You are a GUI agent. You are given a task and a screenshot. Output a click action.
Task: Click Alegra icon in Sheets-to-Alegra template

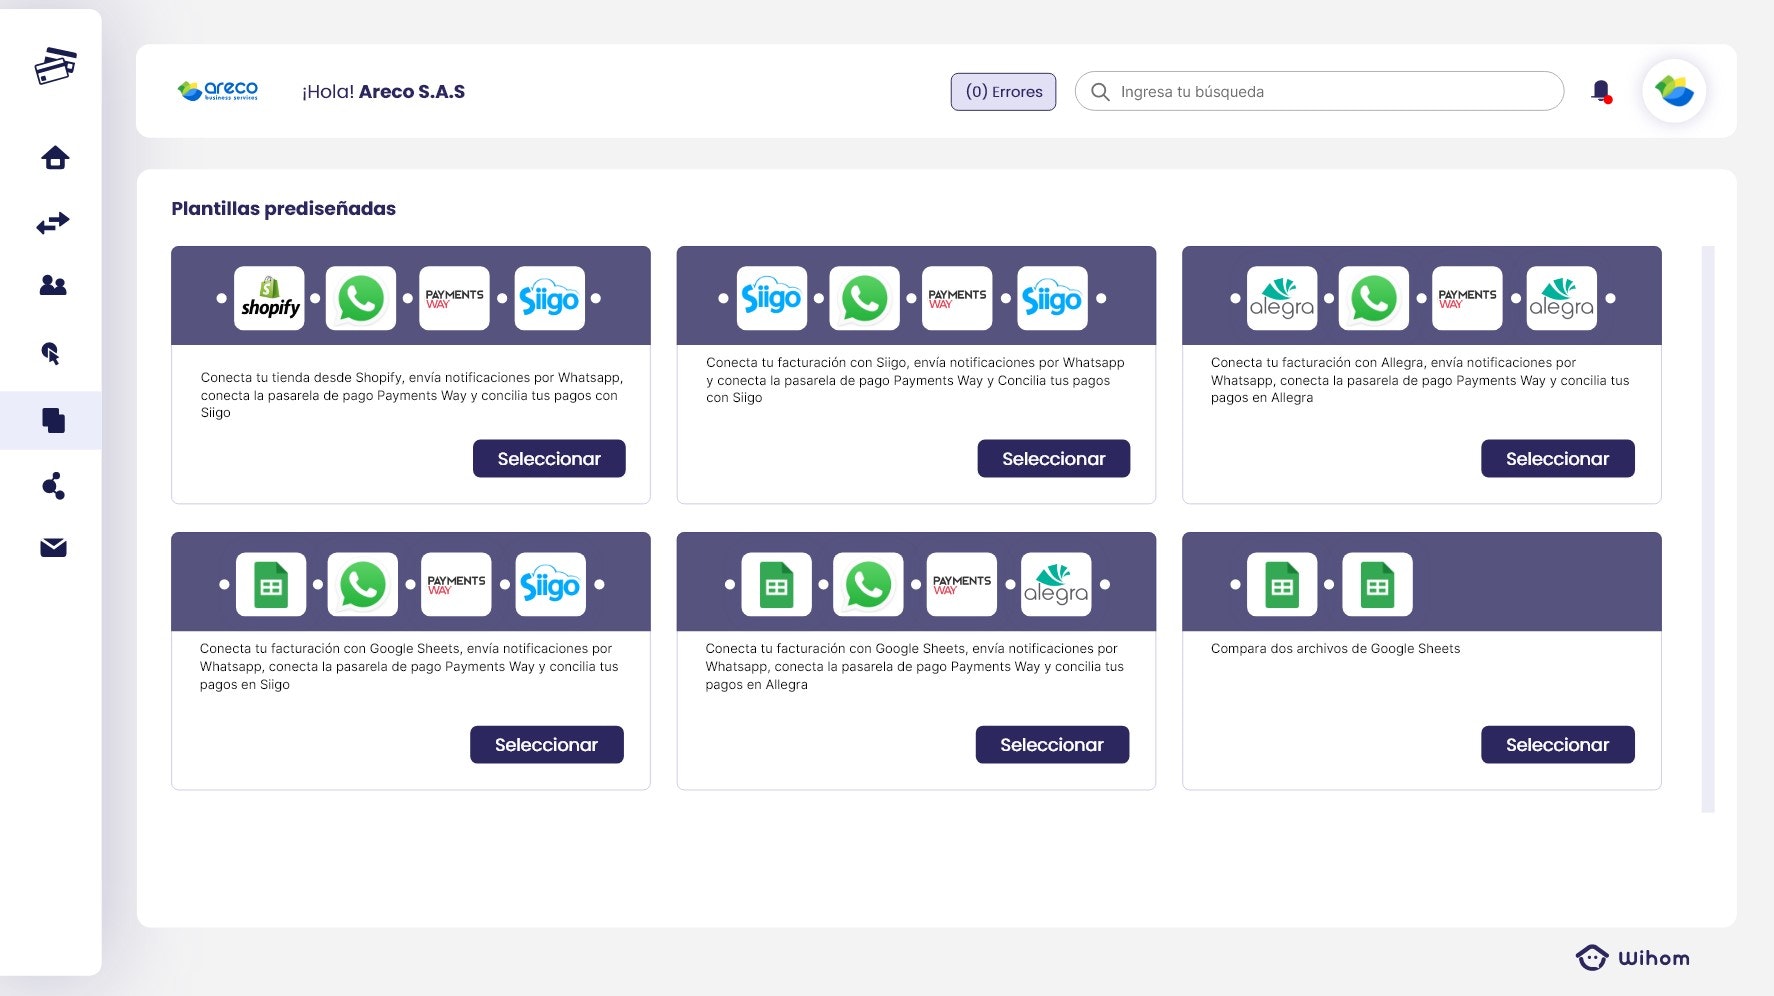point(1056,584)
